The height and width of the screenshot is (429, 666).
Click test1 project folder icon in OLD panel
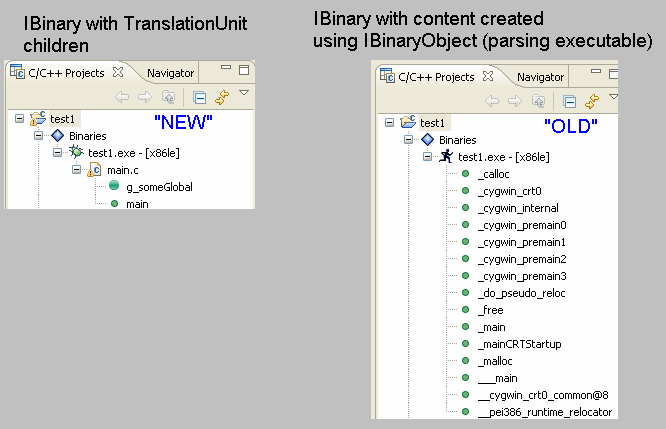(408, 122)
